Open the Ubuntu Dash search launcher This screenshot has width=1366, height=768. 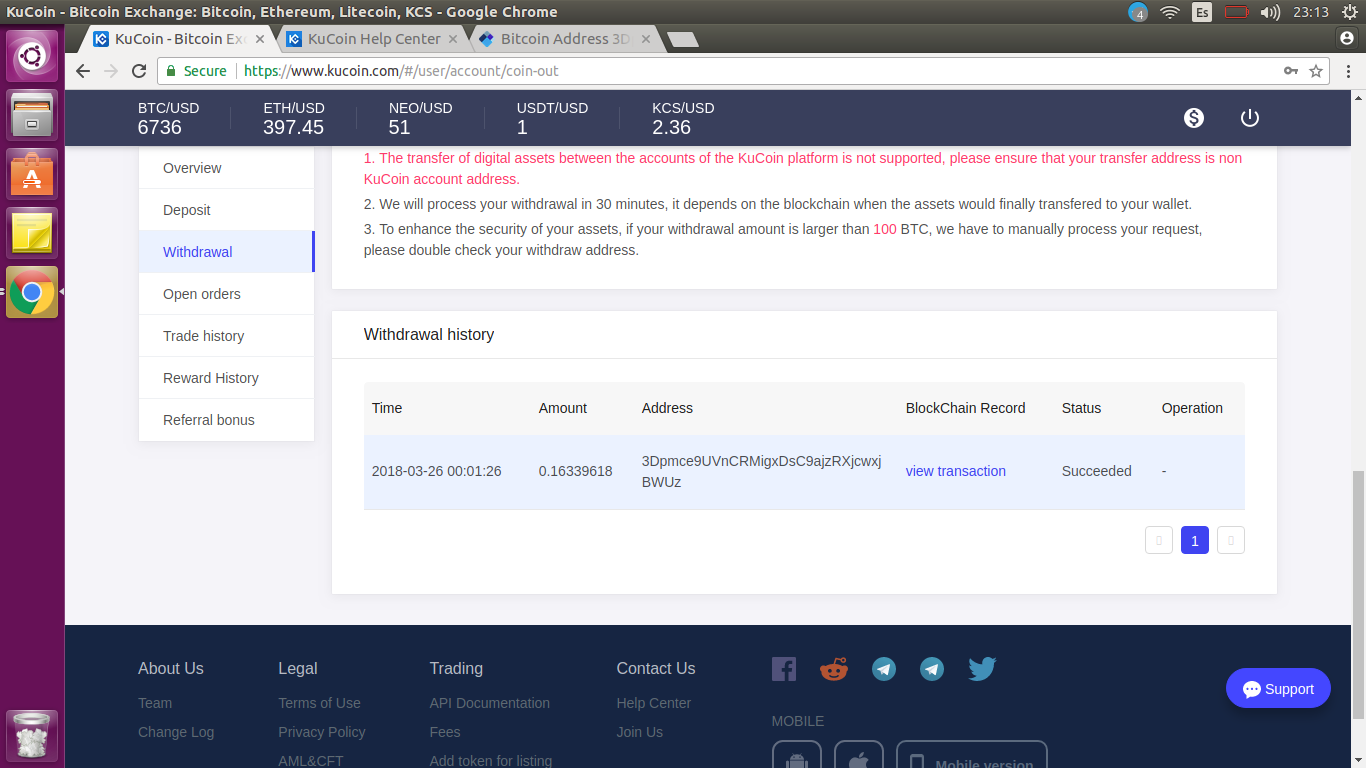(x=32, y=56)
